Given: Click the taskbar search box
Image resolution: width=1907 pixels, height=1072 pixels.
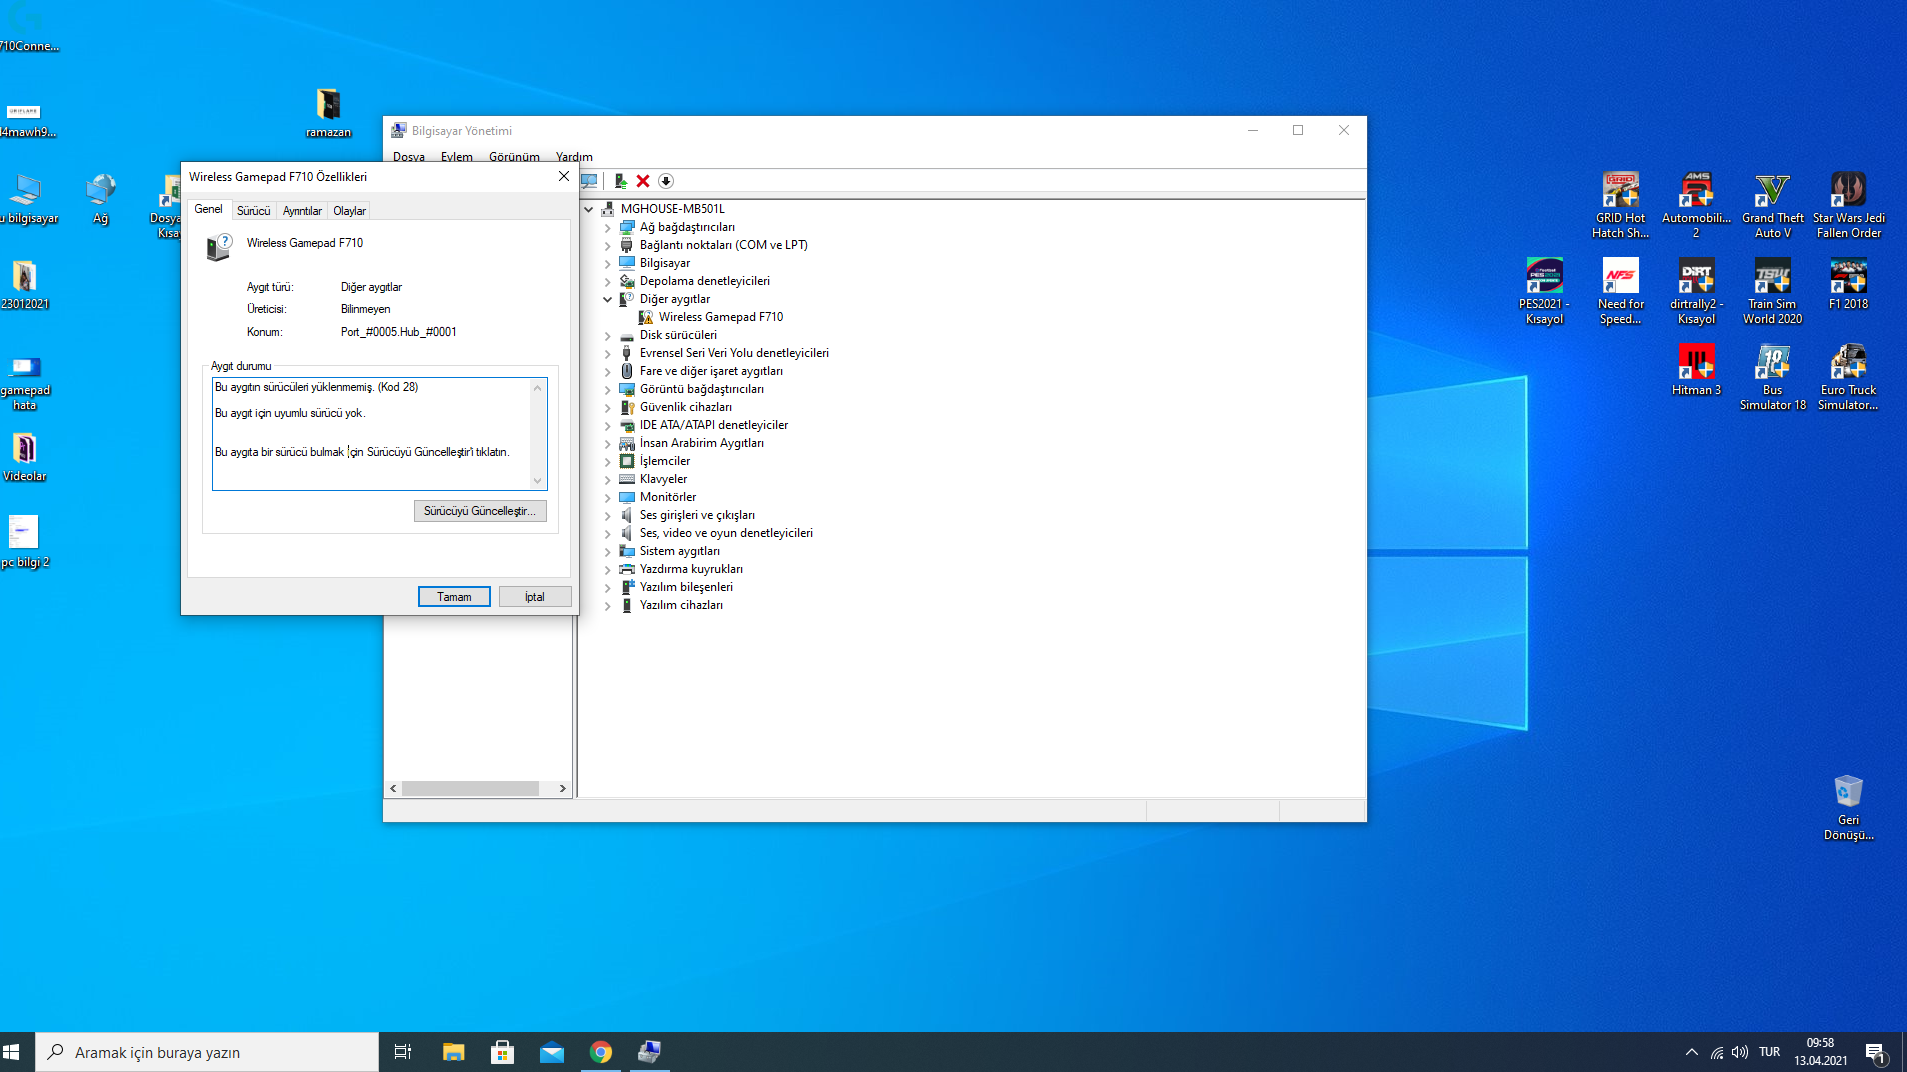Looking at the screenshot, I should [x=207, y=1052].
